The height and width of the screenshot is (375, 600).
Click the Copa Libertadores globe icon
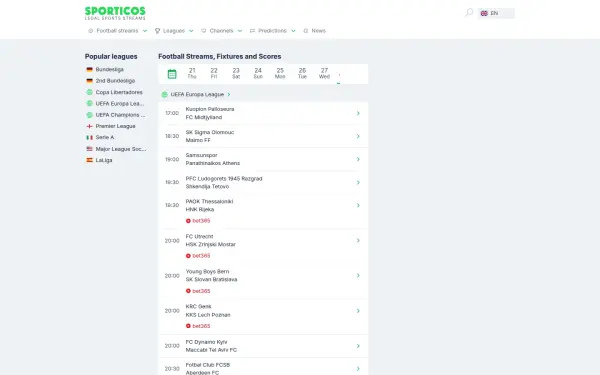(x=90, y=92)
